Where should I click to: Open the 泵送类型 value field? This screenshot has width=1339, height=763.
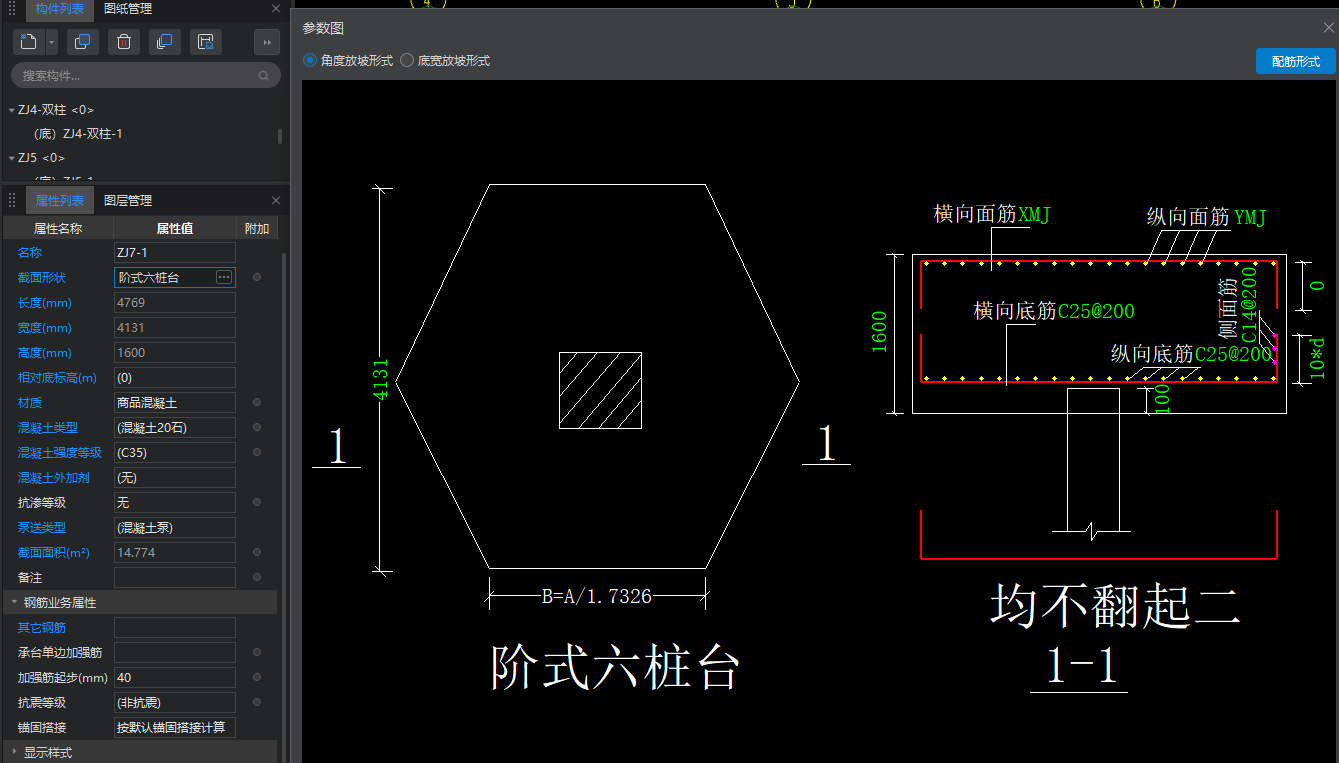point(175,527)
